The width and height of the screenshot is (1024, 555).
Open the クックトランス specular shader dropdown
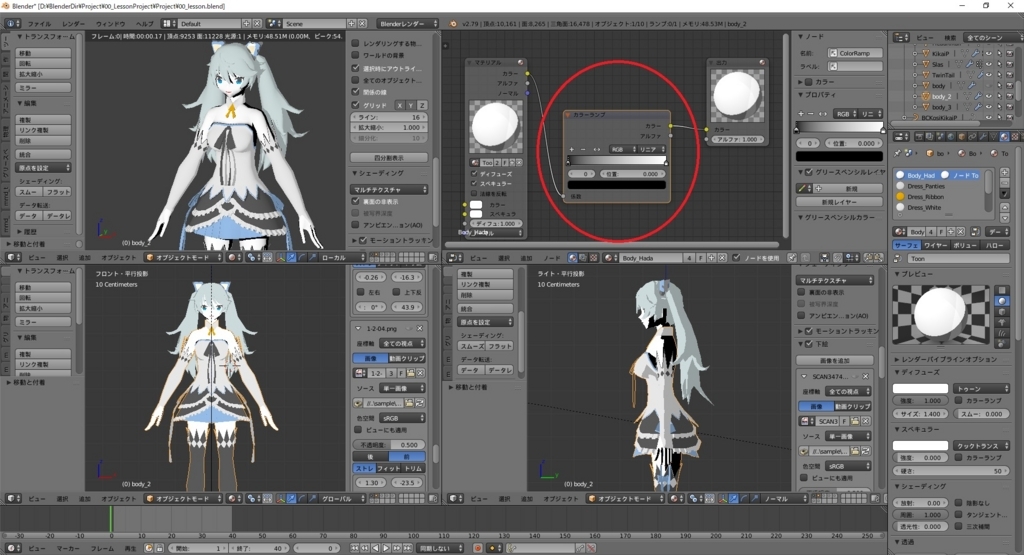(x=981, y=445)
